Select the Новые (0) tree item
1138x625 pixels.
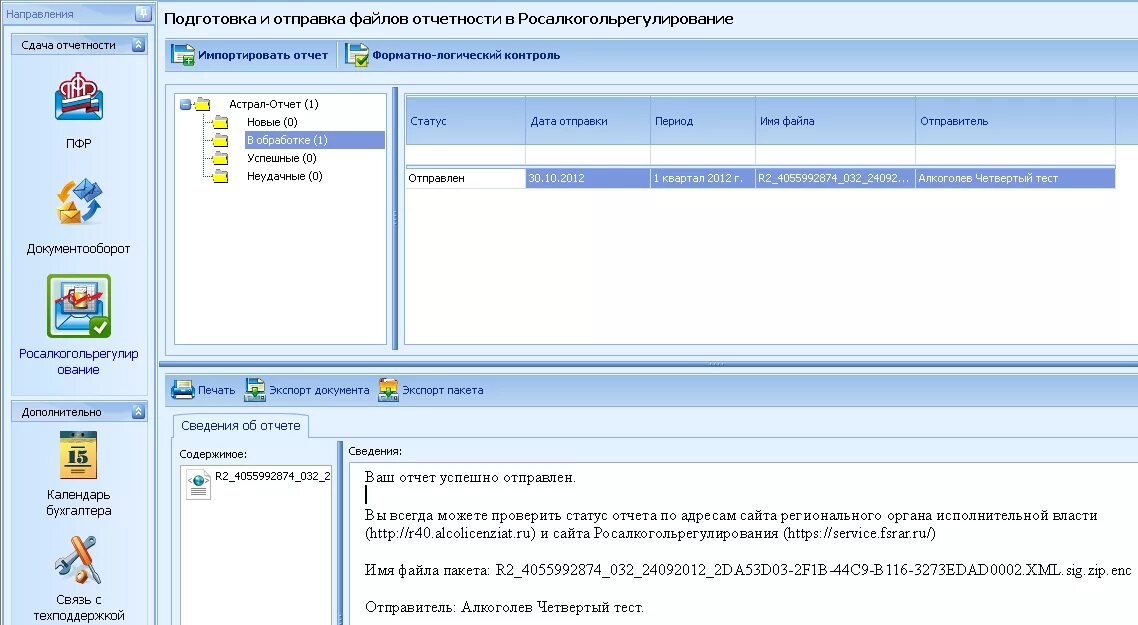pyautogui.click(x=272, y=123)
